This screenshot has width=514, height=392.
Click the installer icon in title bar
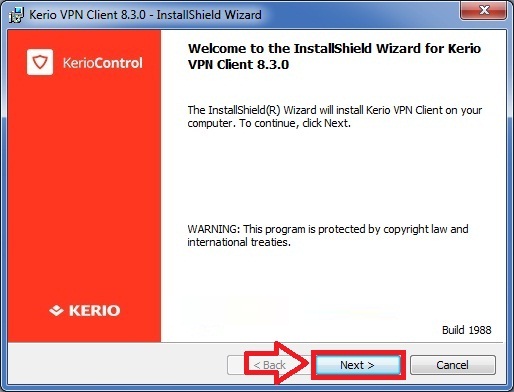tap(16, 15)
